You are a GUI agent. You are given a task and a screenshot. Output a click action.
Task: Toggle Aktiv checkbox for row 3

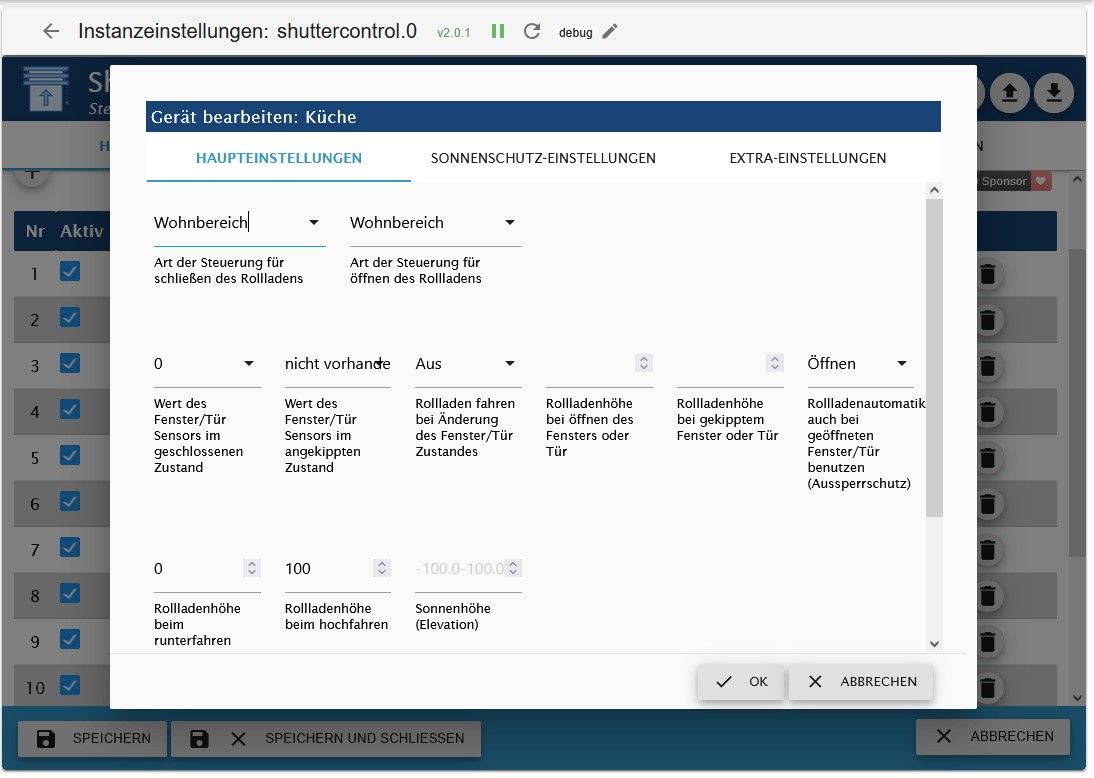[x=70, y=363]
